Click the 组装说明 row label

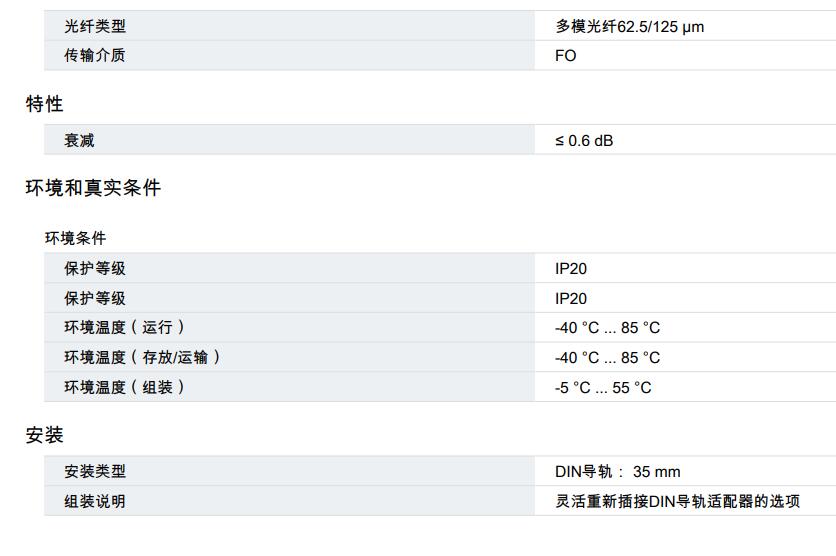95,501
